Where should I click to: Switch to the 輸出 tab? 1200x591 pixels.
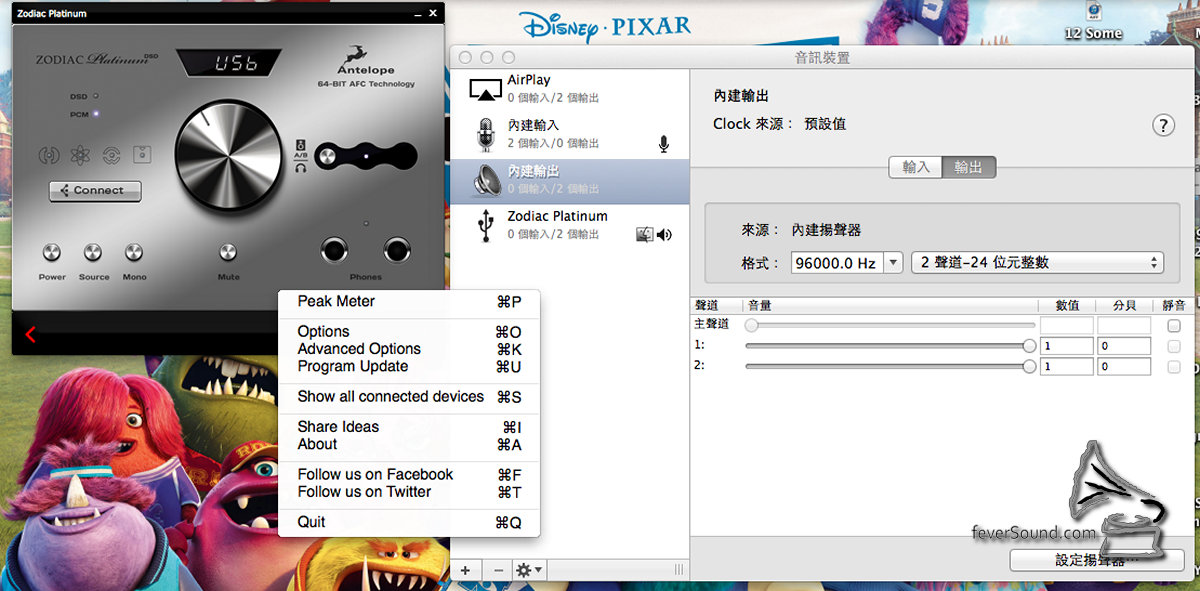[x=969, y=168]
